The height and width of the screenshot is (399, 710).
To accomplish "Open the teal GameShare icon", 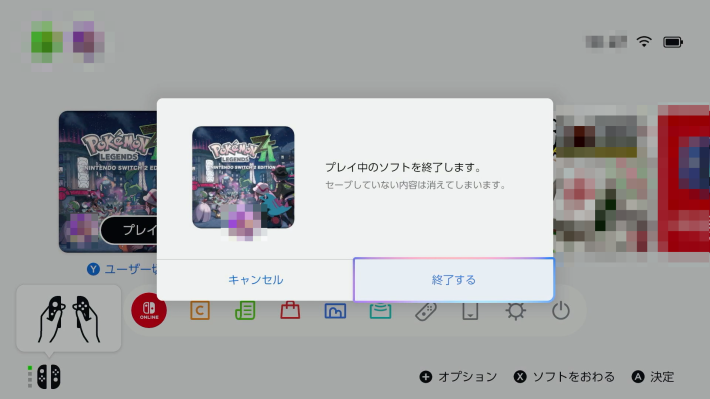I will [x=380, y=311].
